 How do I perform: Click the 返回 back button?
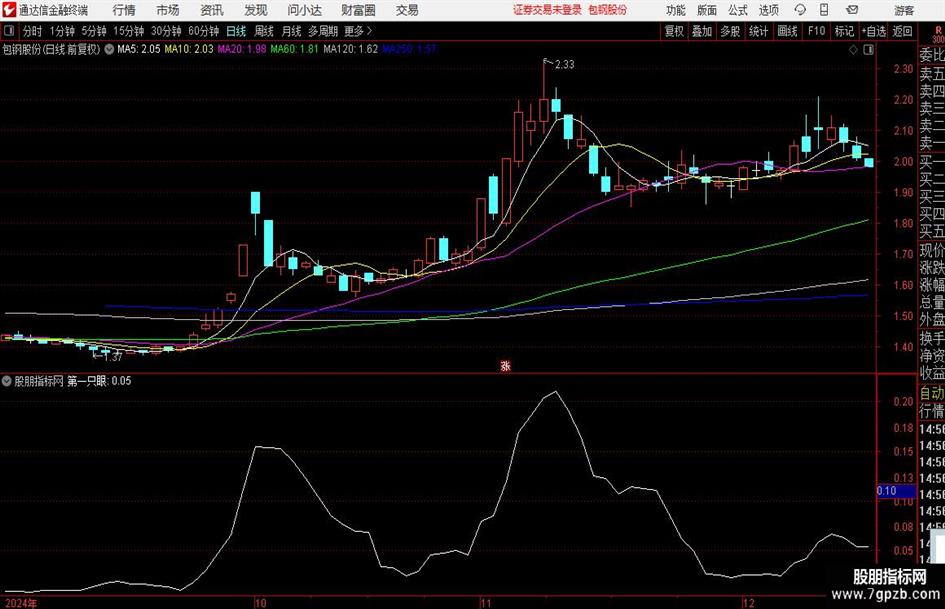point(902,31)
